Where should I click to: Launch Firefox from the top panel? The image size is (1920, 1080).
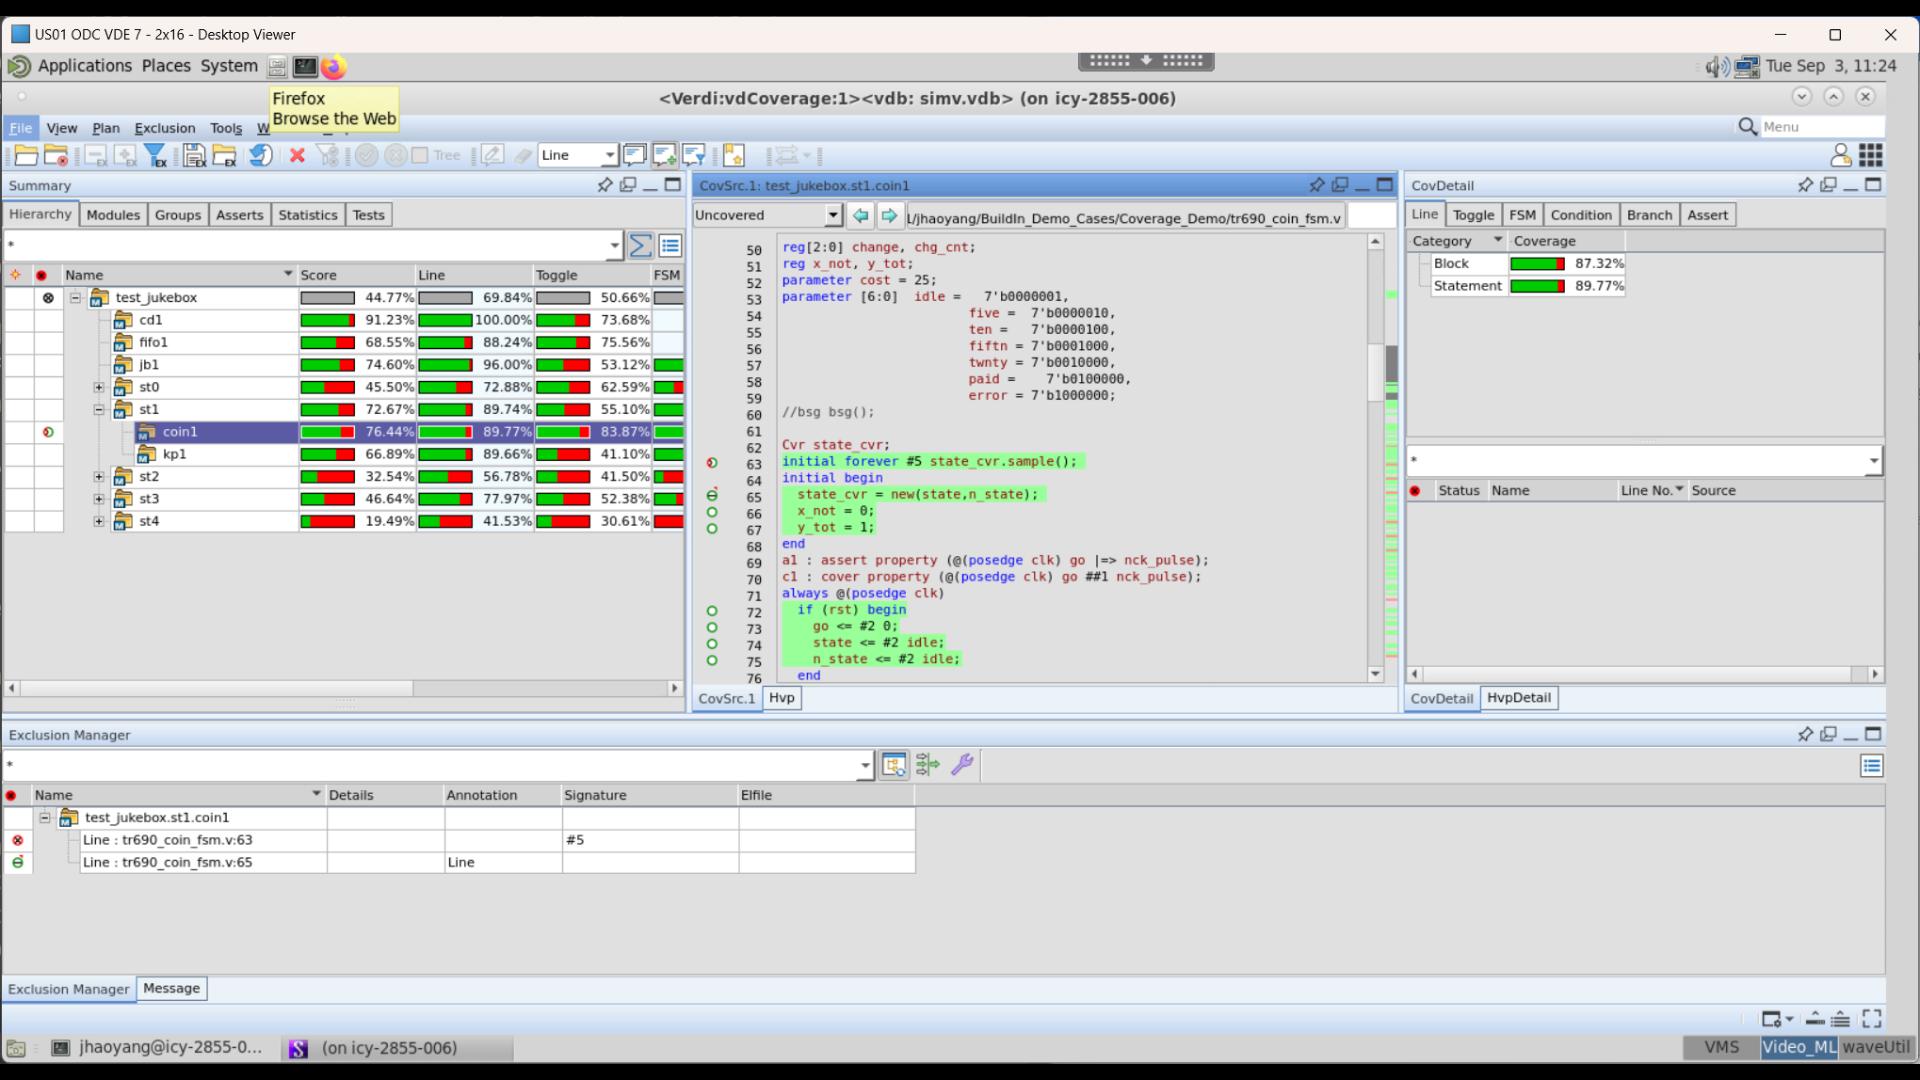[x=333, y=67]
